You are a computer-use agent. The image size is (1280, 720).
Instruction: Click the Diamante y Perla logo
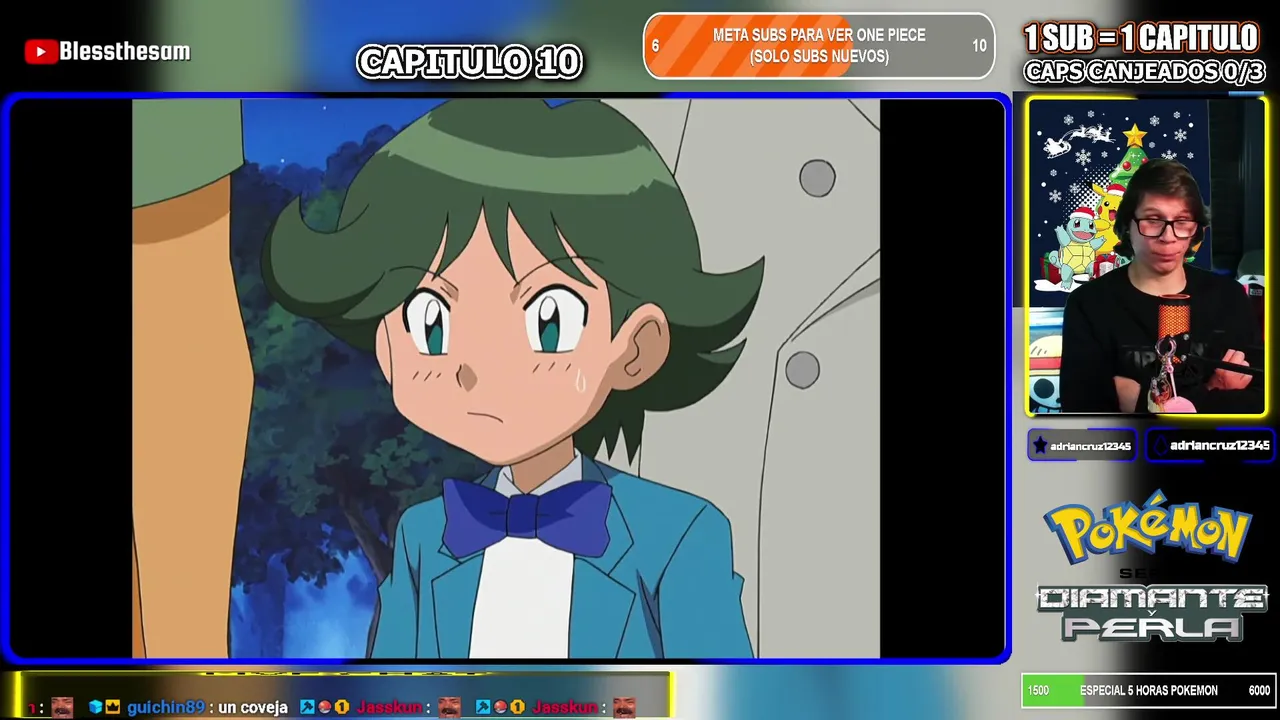[x=1151, y=612]
